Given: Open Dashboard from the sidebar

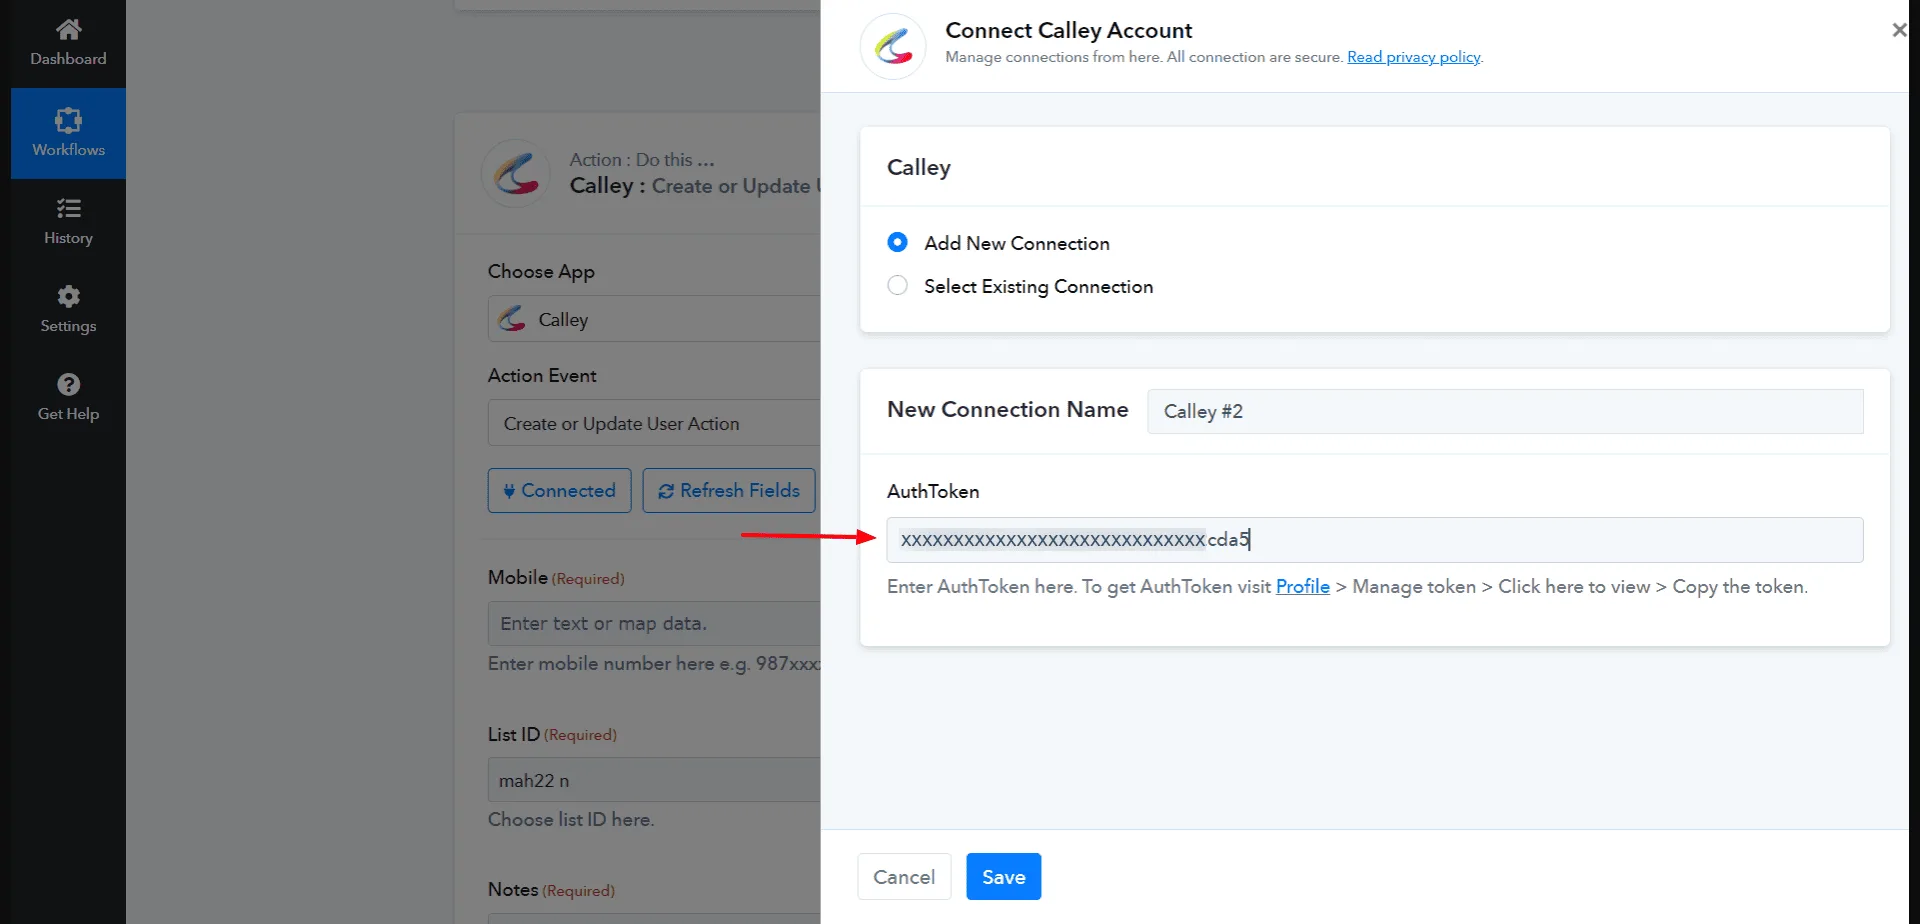Looking at the screenshot, I should (x=68, y=43).
